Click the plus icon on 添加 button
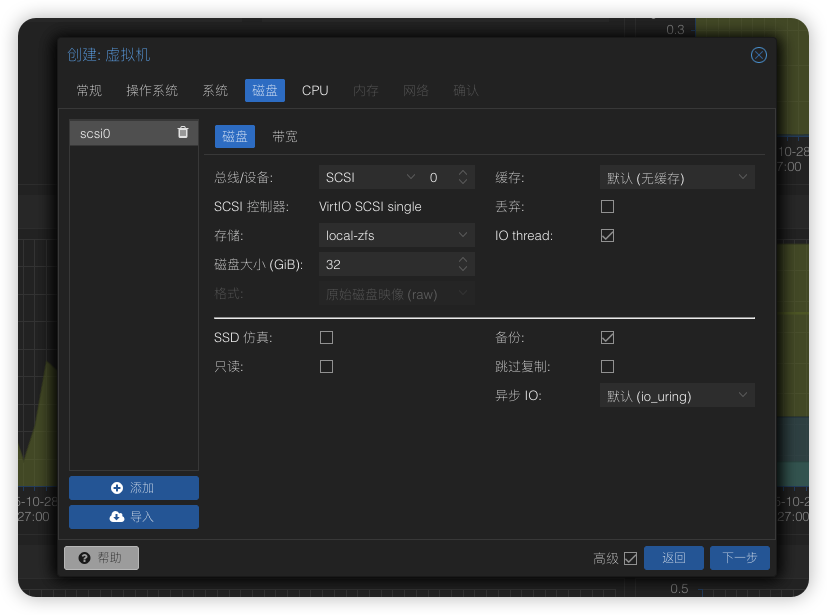This screenshot has height=615, width=827. (117, 488)
